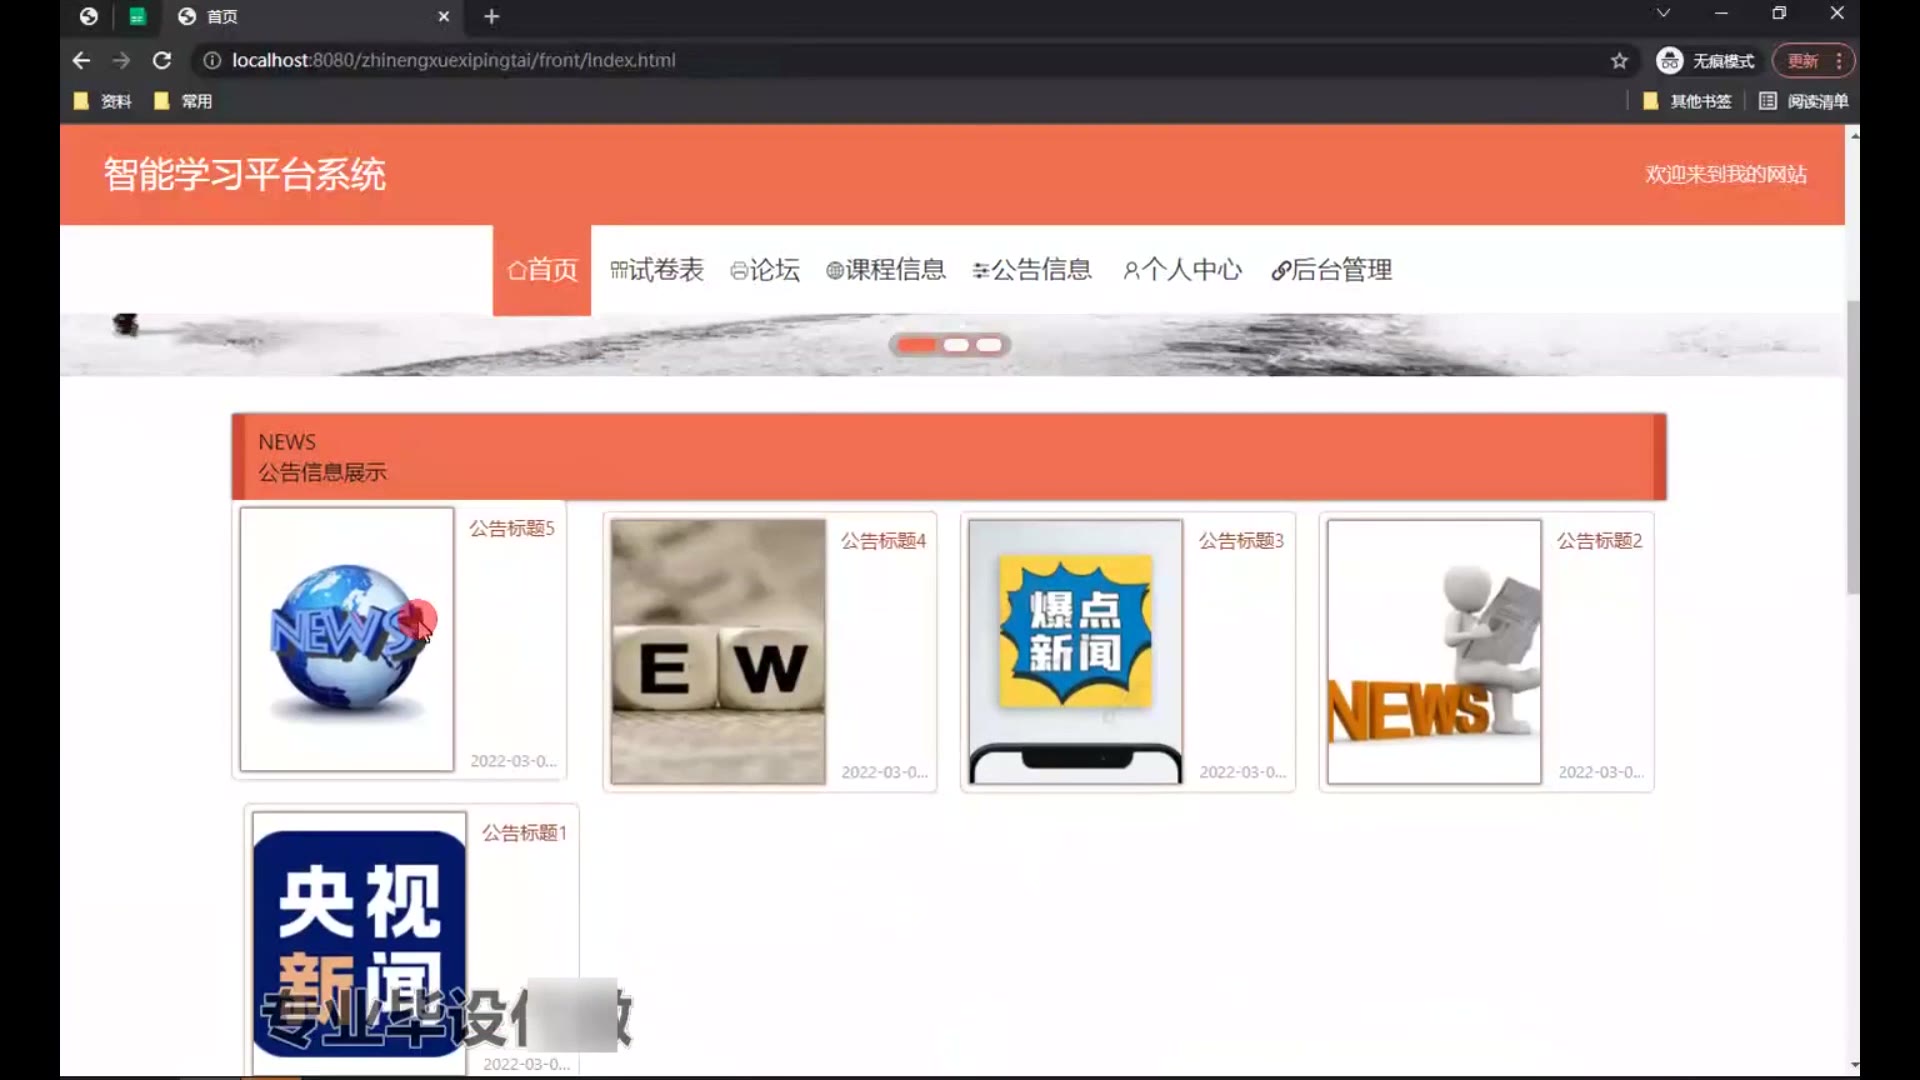Screen dimensions: 1920x1080
Task: Go to 试卷表 navigation tab
Action: 657,270
